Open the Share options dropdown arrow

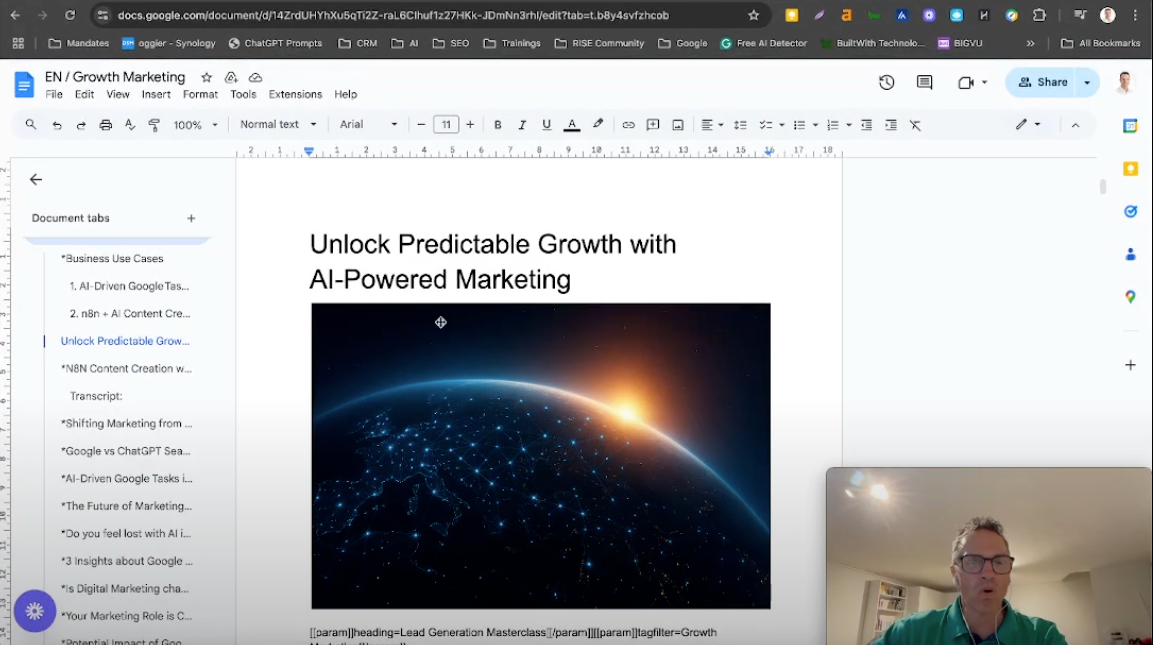(1087, 82)
